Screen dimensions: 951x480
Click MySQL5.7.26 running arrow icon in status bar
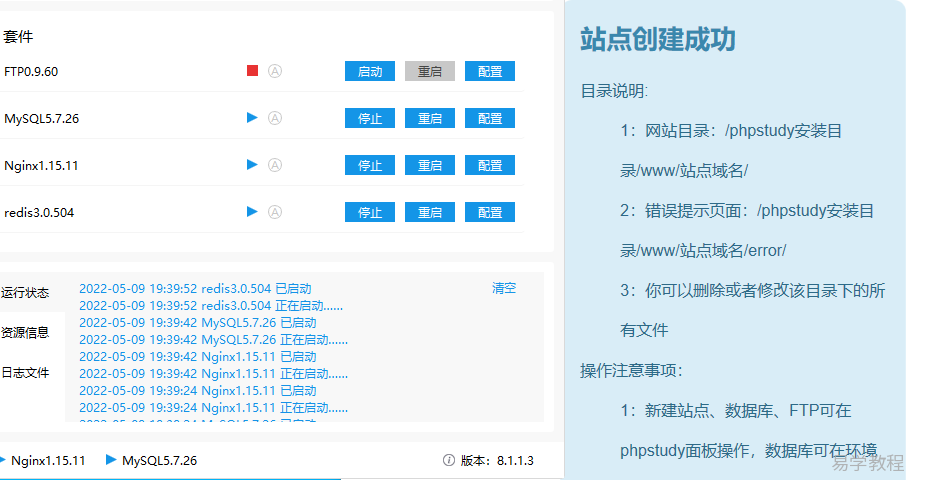click(x=110, y=460)
